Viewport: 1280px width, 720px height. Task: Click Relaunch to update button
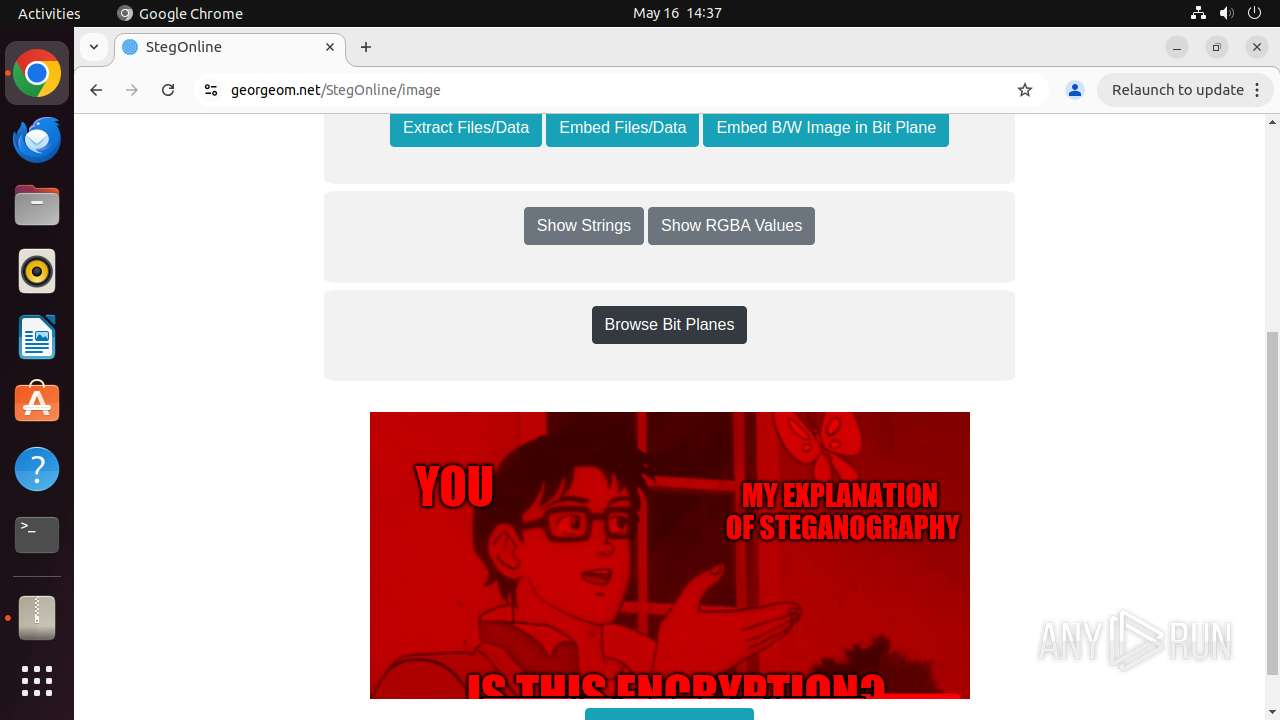click(x=1178, y=90)
